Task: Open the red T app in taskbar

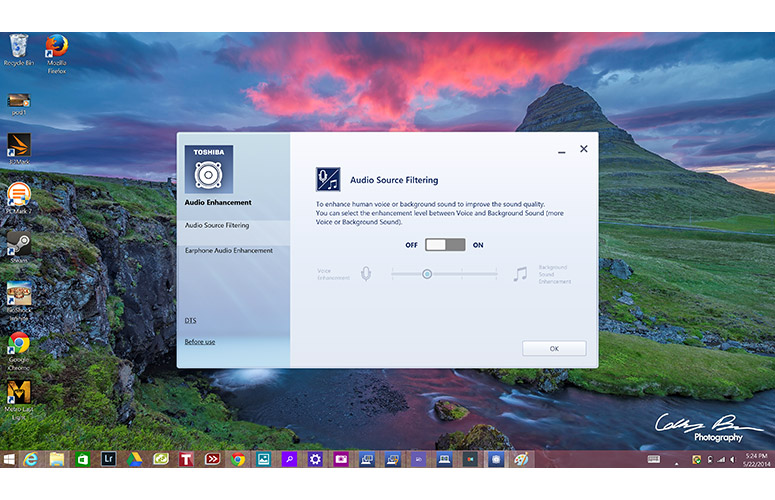Action: click(186, 459)
